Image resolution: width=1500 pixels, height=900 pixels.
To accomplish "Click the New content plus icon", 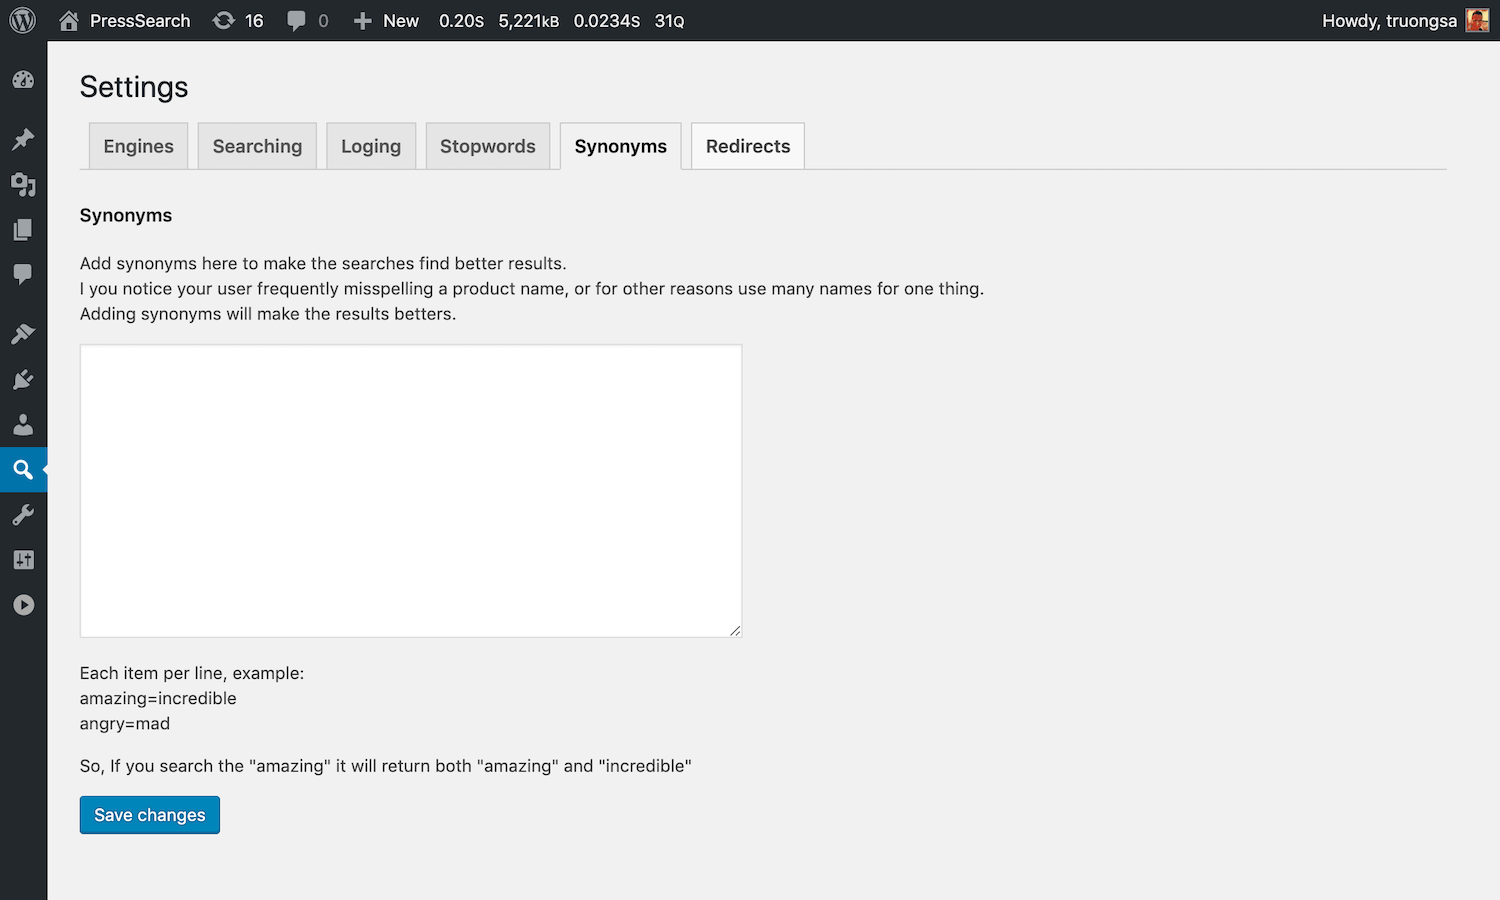I will (x=362, y=21).
